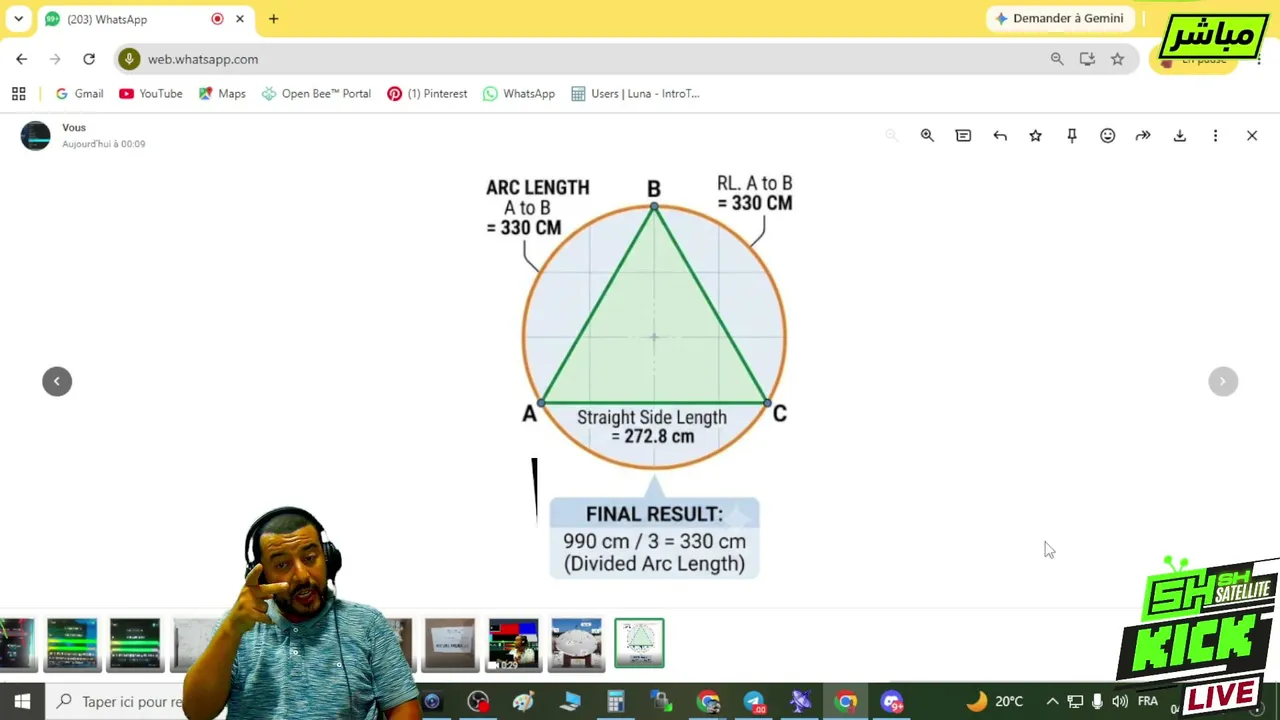Close the WhatsApp media viewer

[1252, 135]
